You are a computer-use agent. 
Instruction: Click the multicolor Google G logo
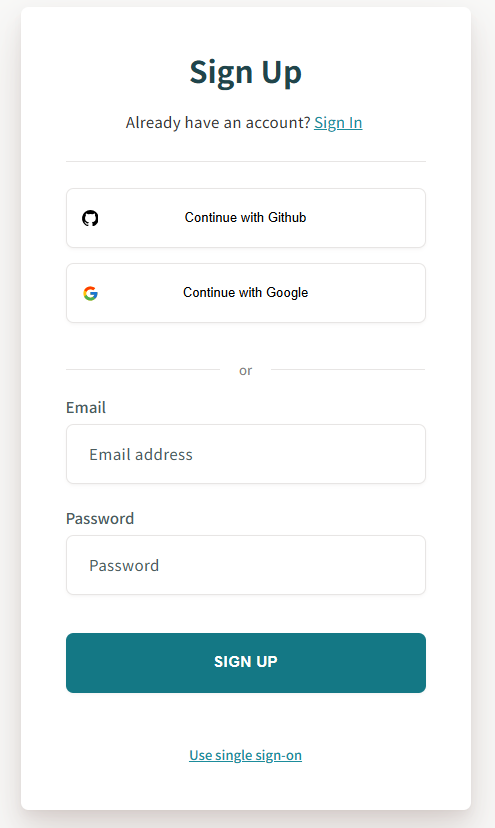90,293
